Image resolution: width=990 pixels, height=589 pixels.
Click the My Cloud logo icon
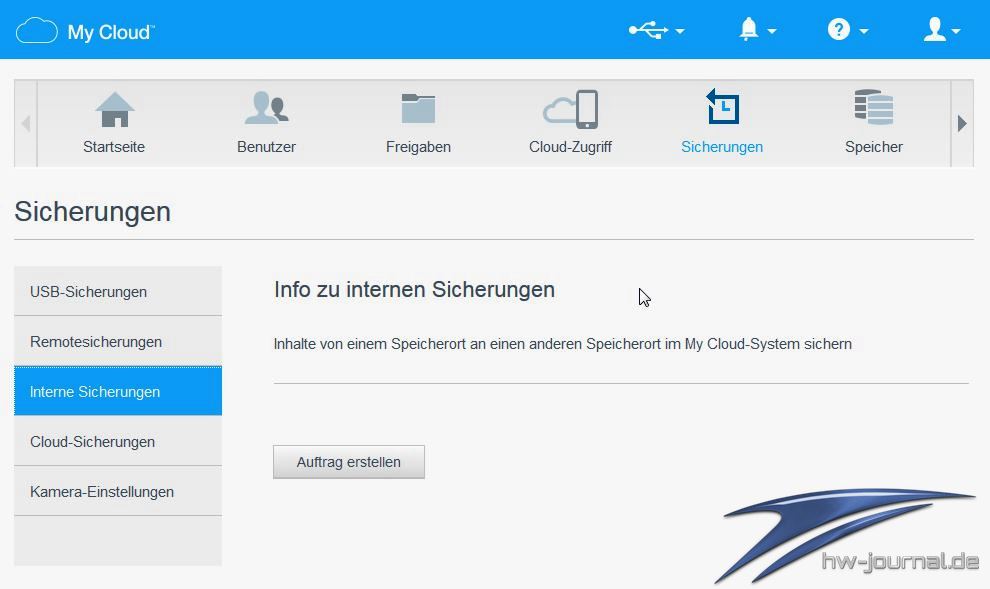click(x=37, y=31)
